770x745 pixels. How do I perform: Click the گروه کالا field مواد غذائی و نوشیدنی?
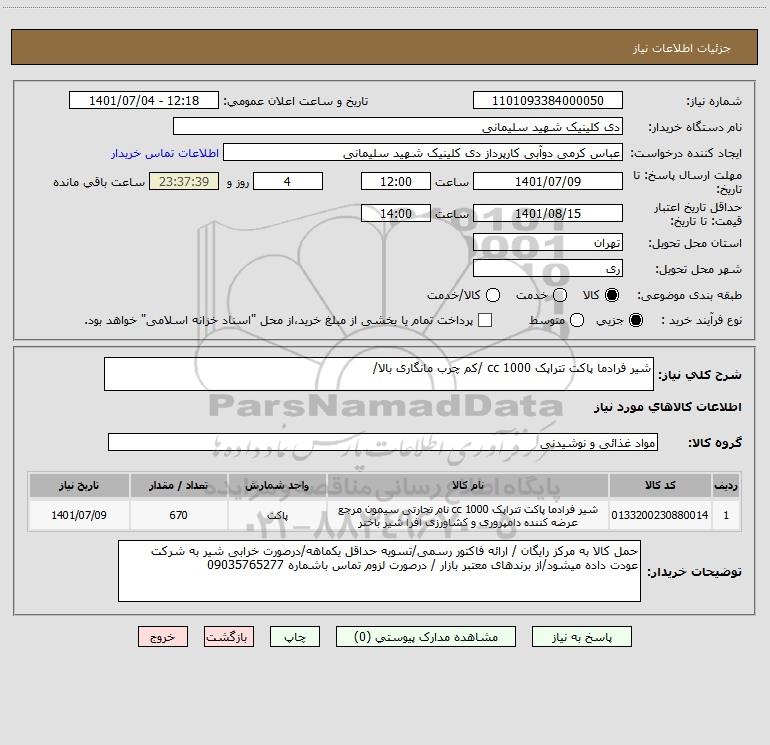tap(383, 442)
